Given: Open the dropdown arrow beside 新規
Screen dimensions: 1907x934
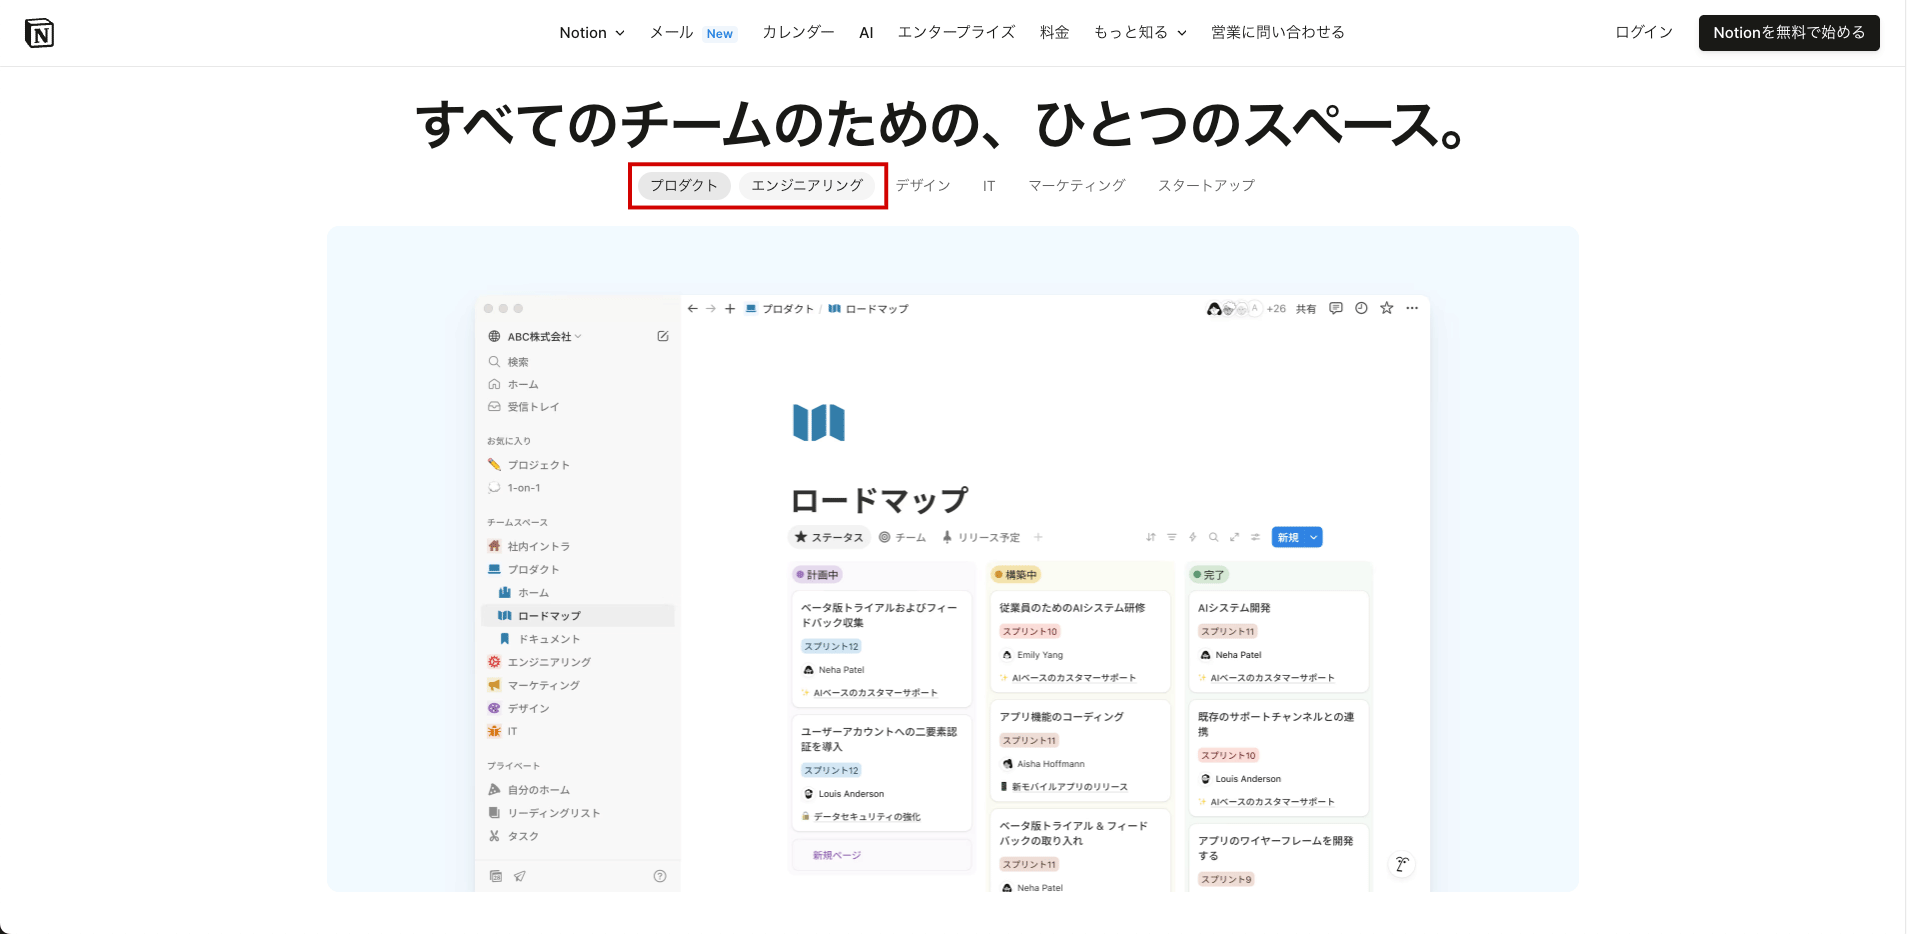Looking at the screenshot, I should pos(1314,538).
